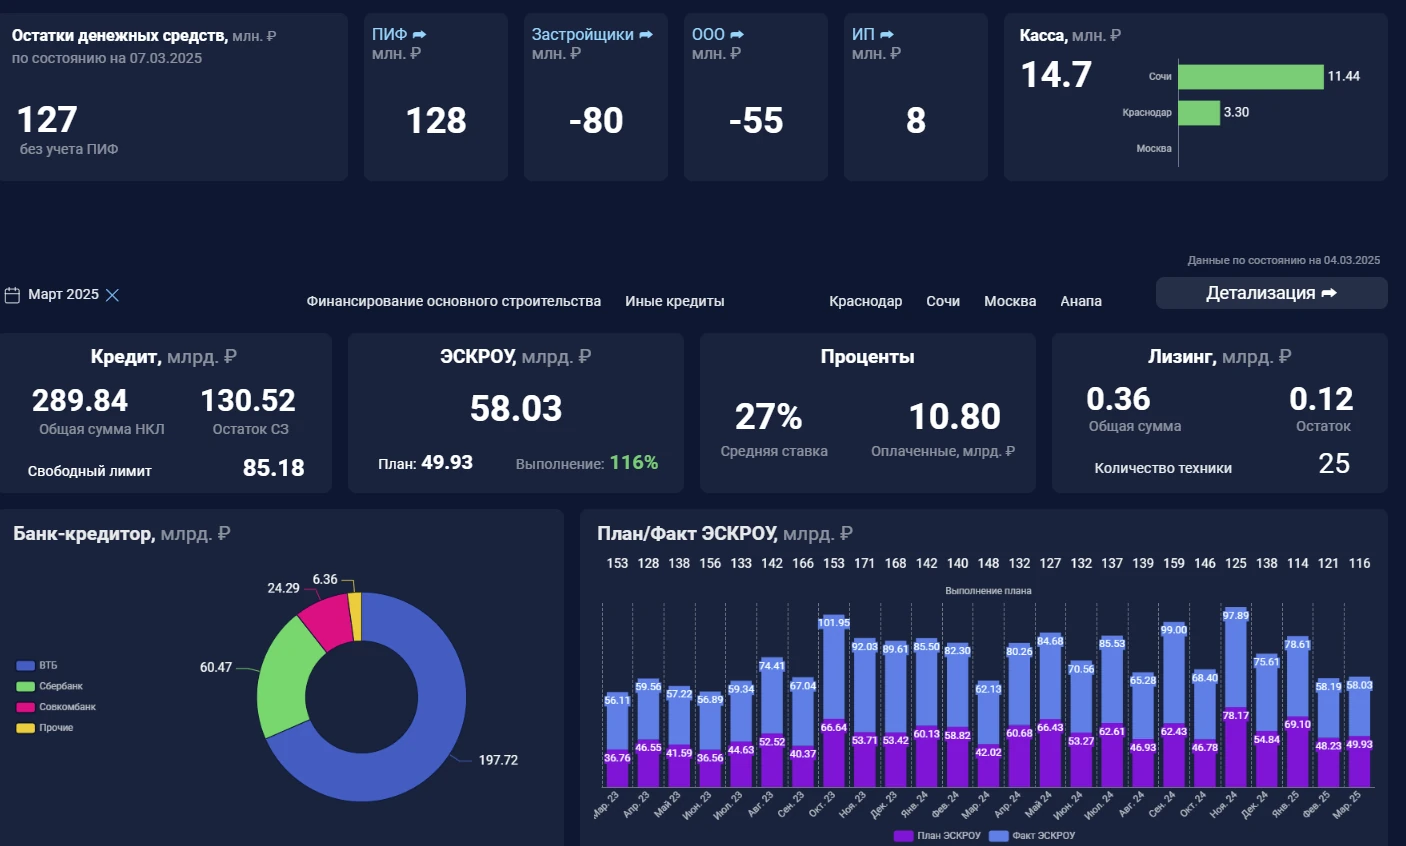
Task: Click the Средняя ставка value 27%
Action: (x=769, y=417)
